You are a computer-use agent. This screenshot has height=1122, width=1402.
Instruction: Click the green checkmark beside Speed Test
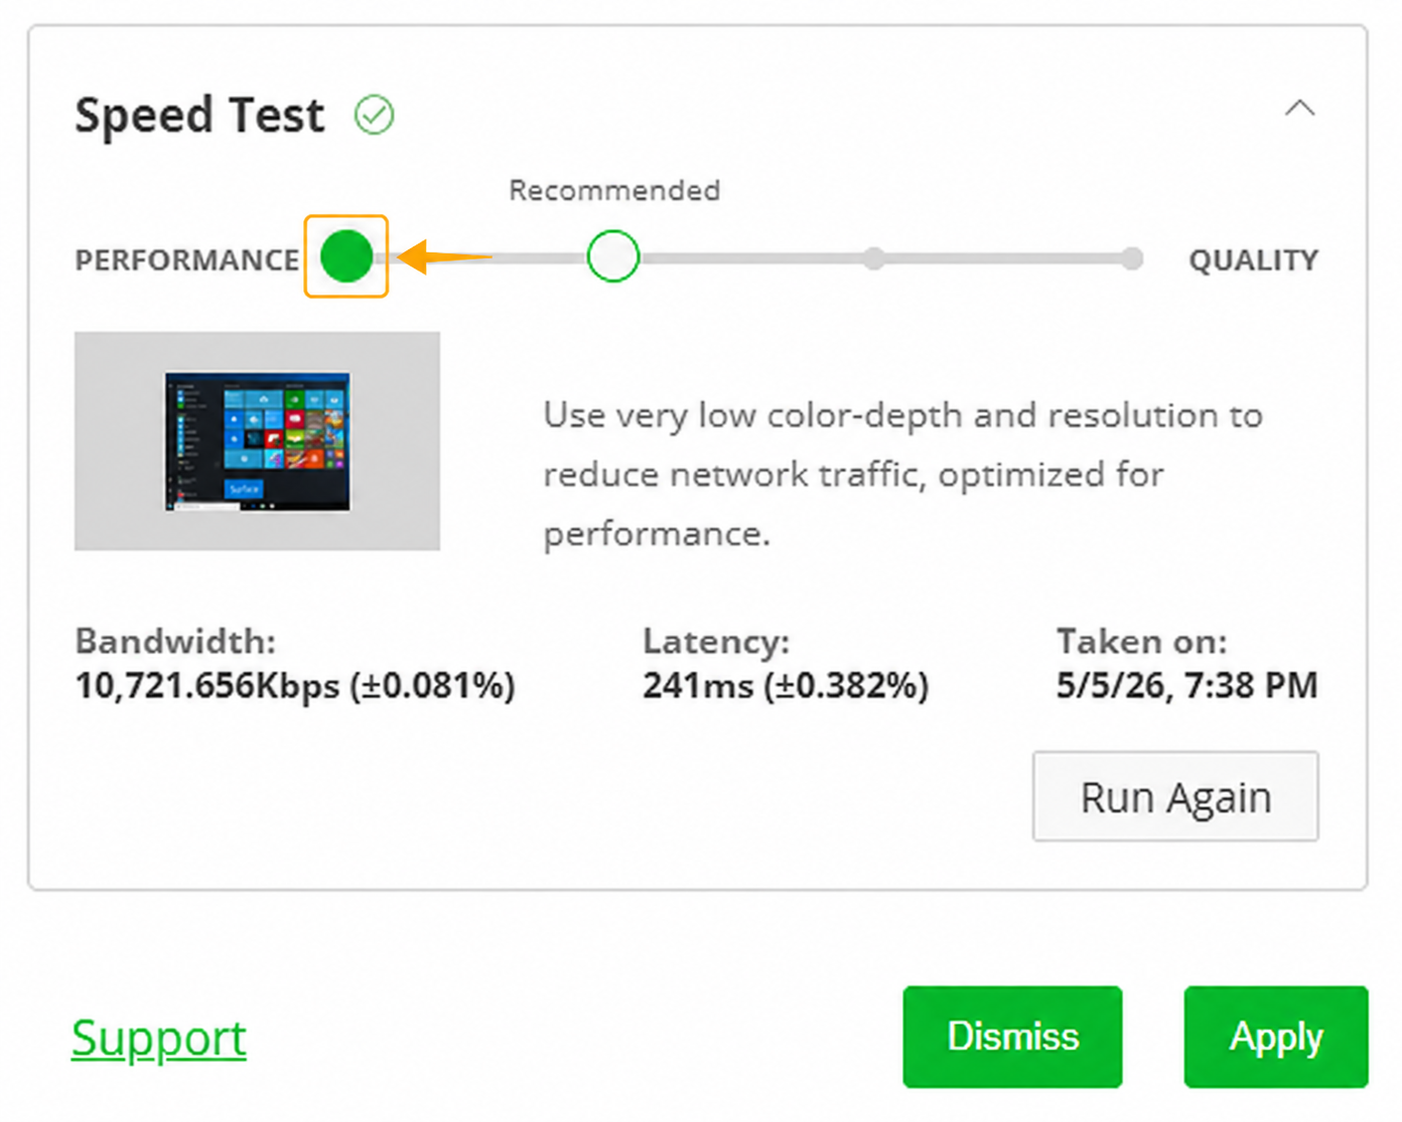374,115
